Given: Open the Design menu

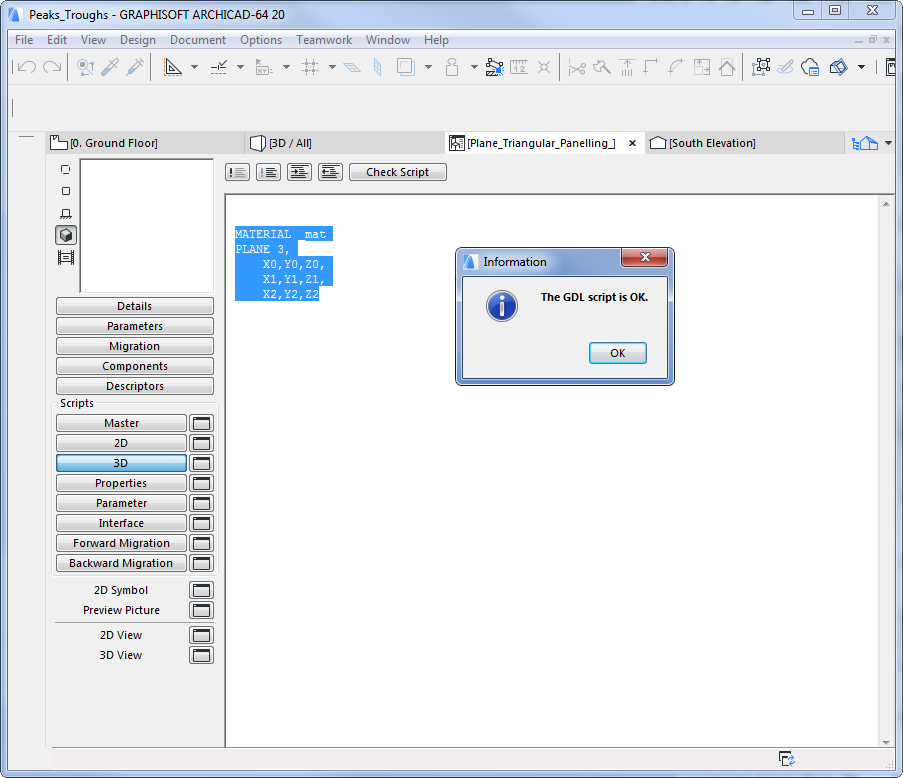Looking at the screenshot, I should coord(138,40).
